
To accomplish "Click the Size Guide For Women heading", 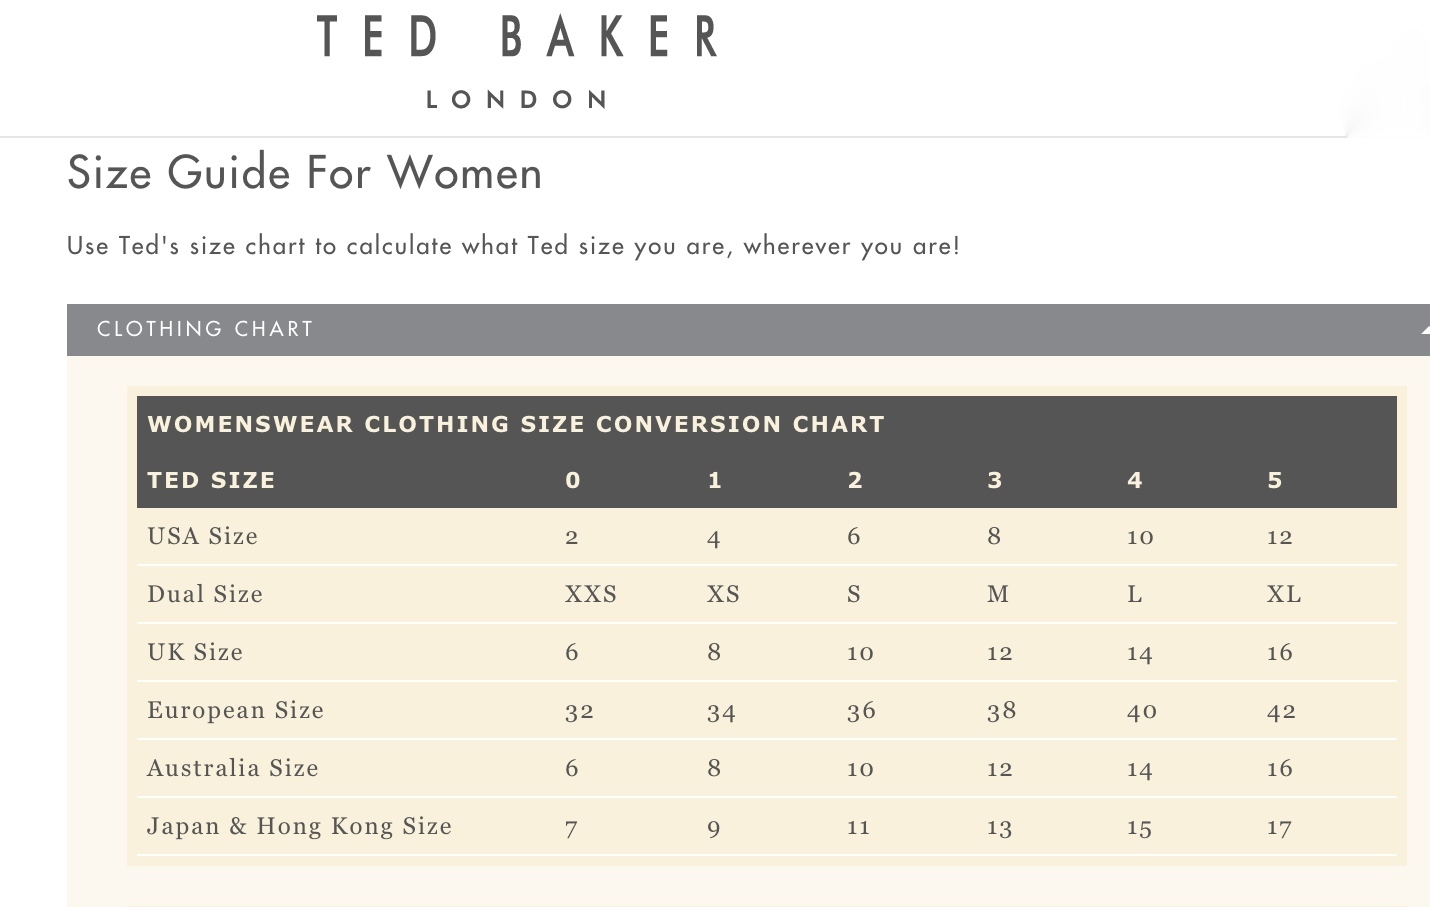I will click(x=304, y=173).
